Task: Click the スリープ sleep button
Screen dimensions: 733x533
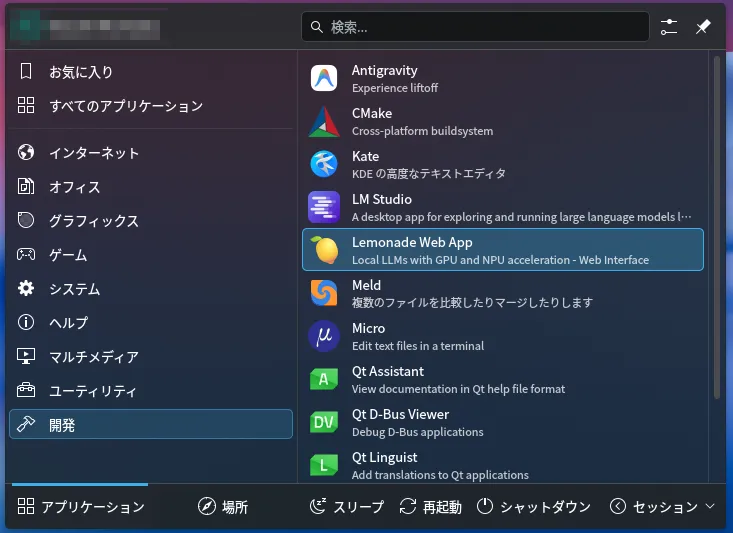Action: click(347, 506)
